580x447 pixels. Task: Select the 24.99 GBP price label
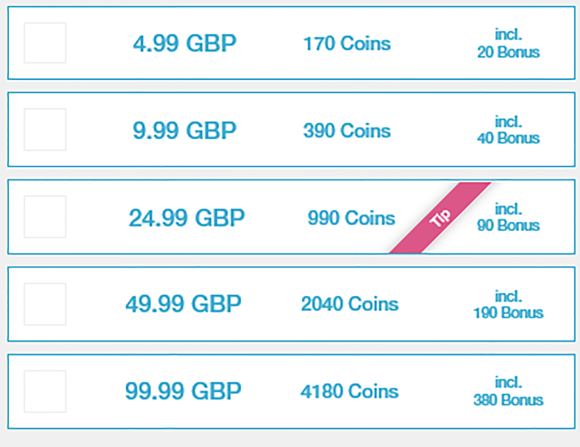tap(186, 218)
